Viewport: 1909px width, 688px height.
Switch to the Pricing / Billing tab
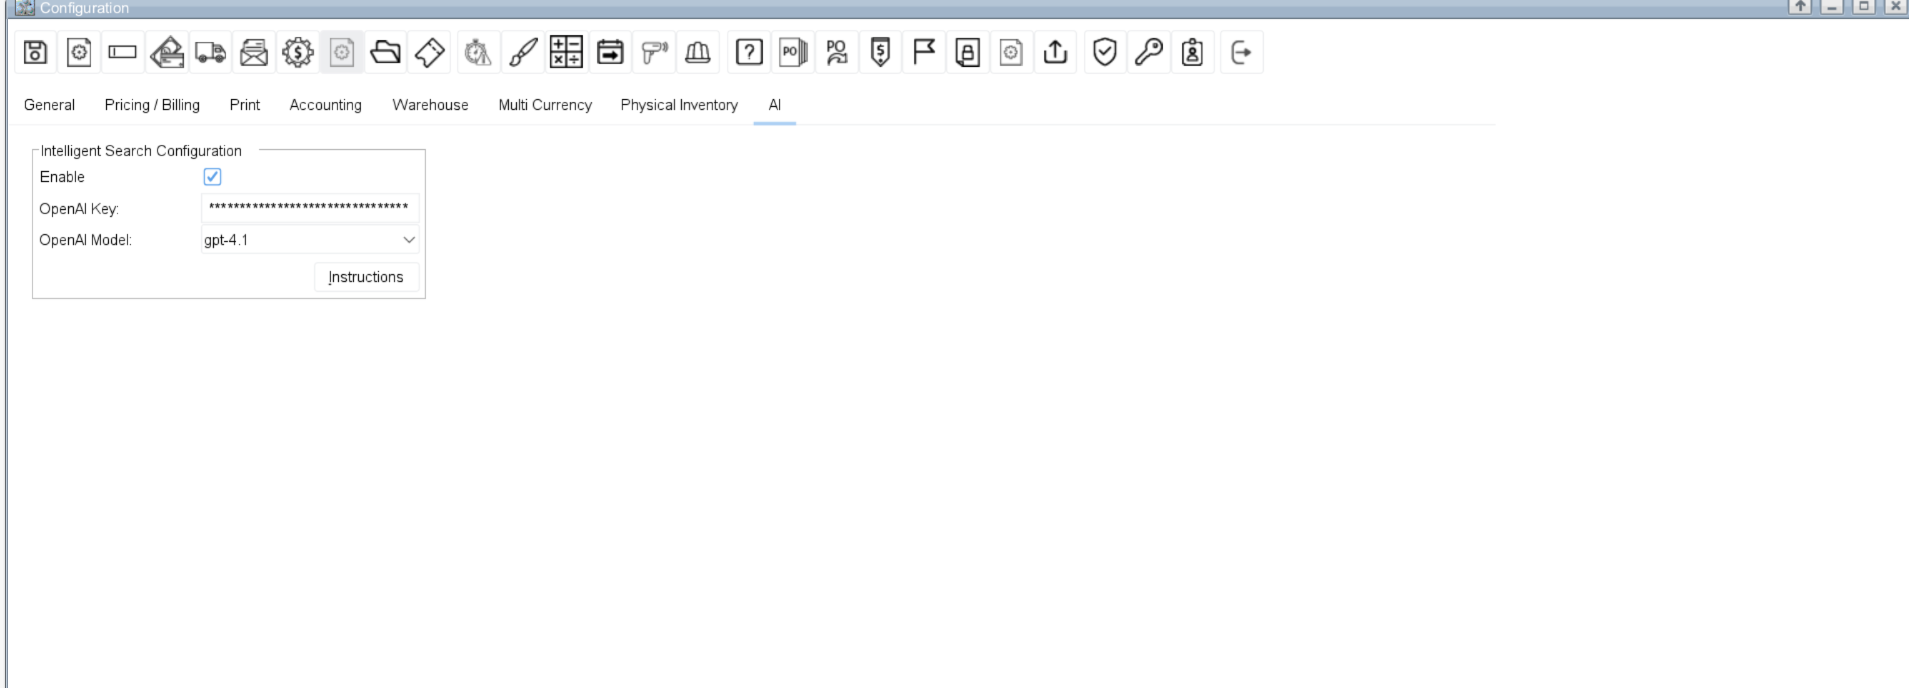(152, 105)
